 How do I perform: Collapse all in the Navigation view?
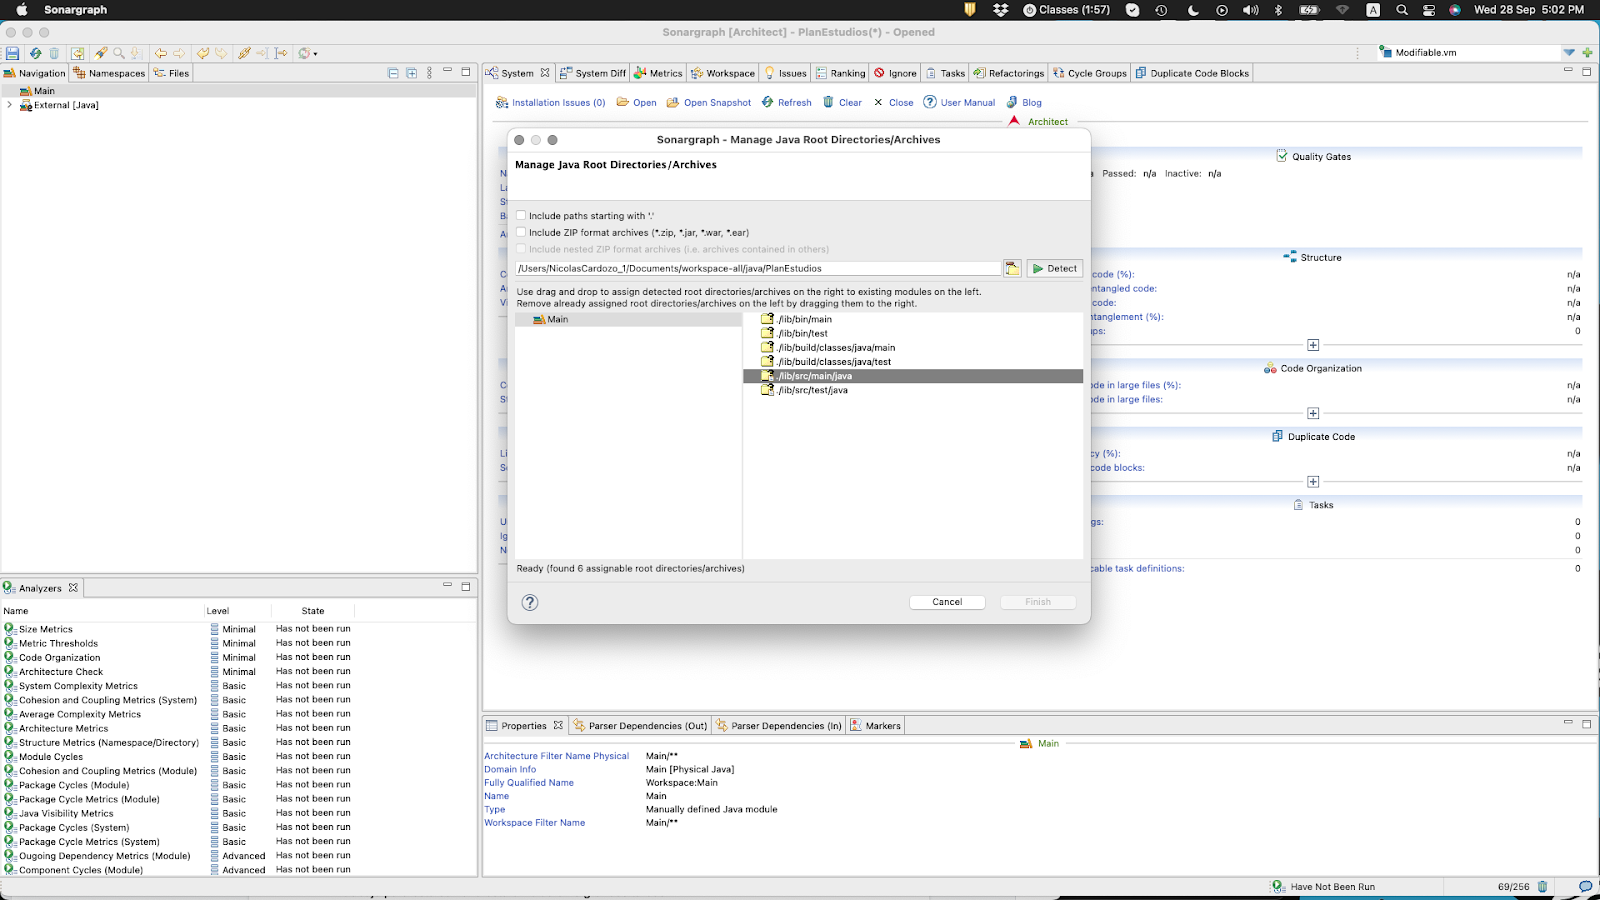[393, 73]
